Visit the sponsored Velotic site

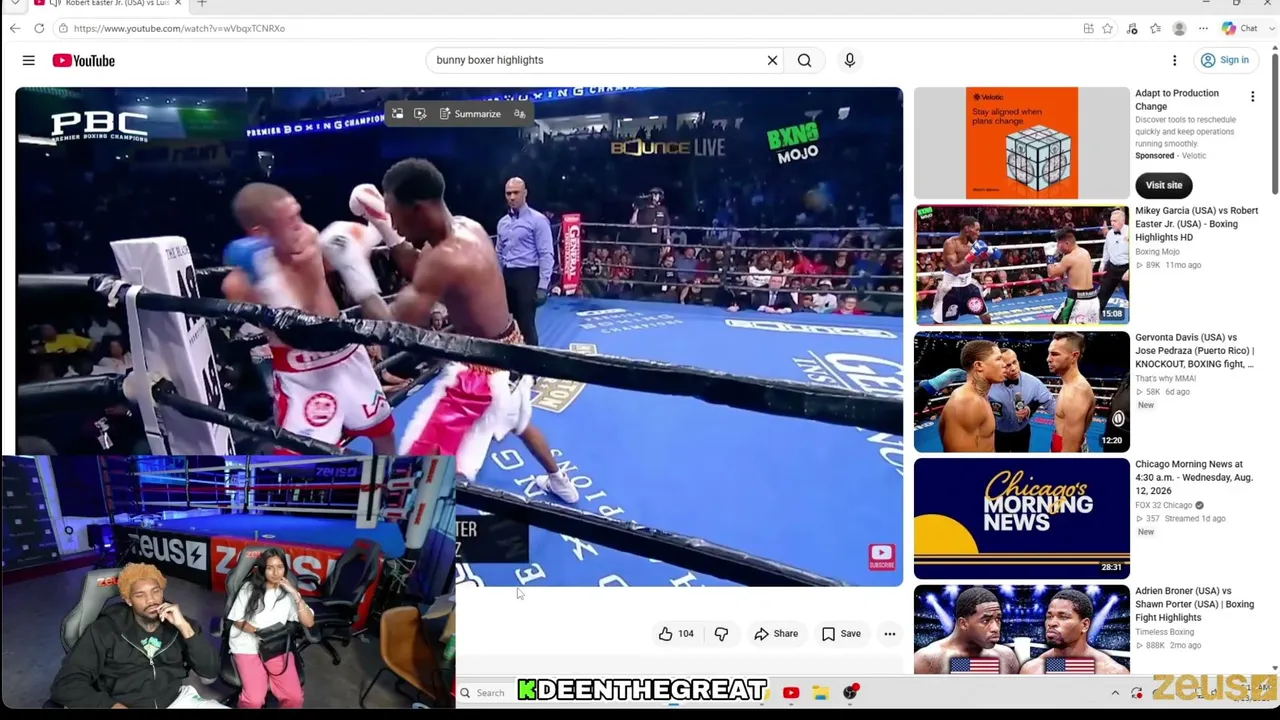click(x=1164, y=185)
